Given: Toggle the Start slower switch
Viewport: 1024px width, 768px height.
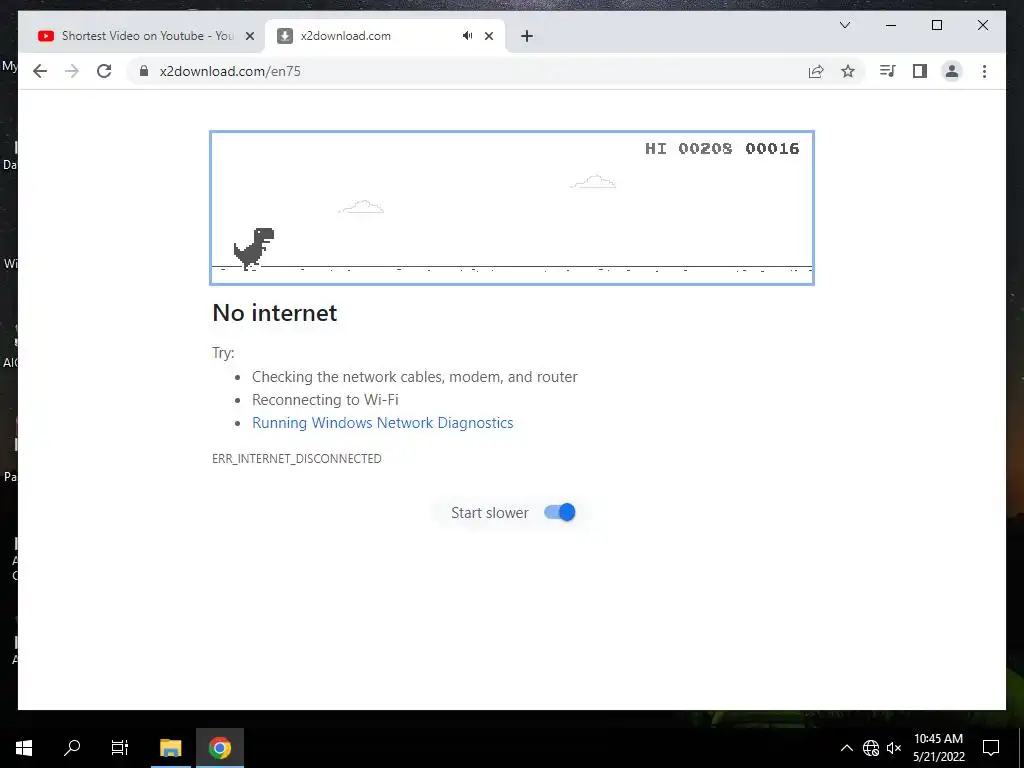Looking at the screenshot, I should coord(560,513).
